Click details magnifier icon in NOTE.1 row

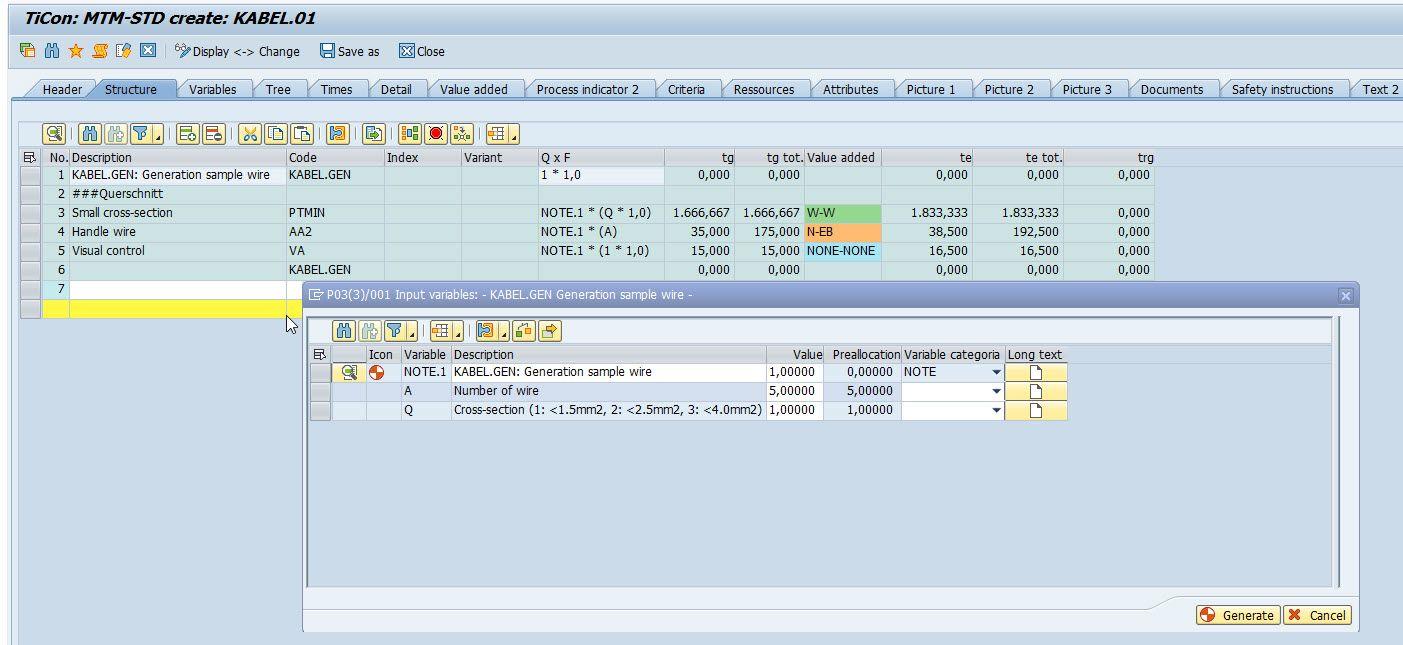pyautogui.click(x=349, y=372)
